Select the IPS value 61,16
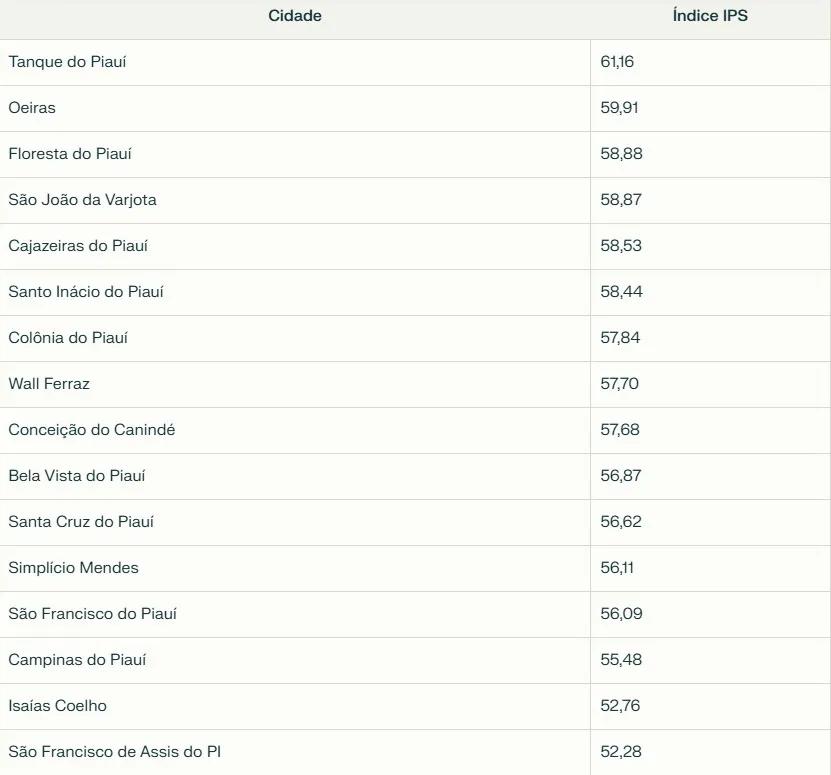 (x=617, y=62)
